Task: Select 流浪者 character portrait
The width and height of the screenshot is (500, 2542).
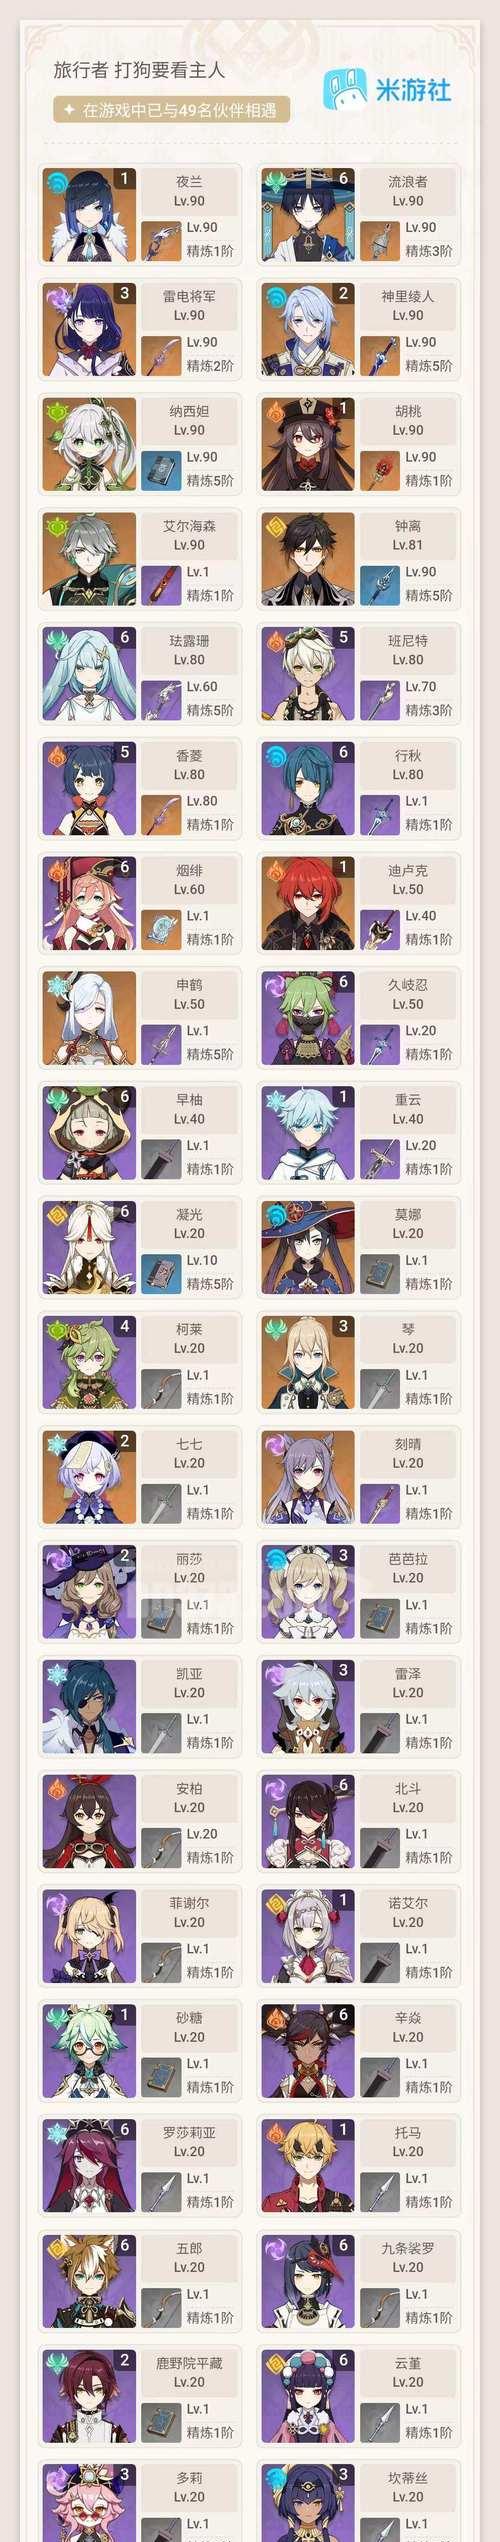Action: (308, 215)
